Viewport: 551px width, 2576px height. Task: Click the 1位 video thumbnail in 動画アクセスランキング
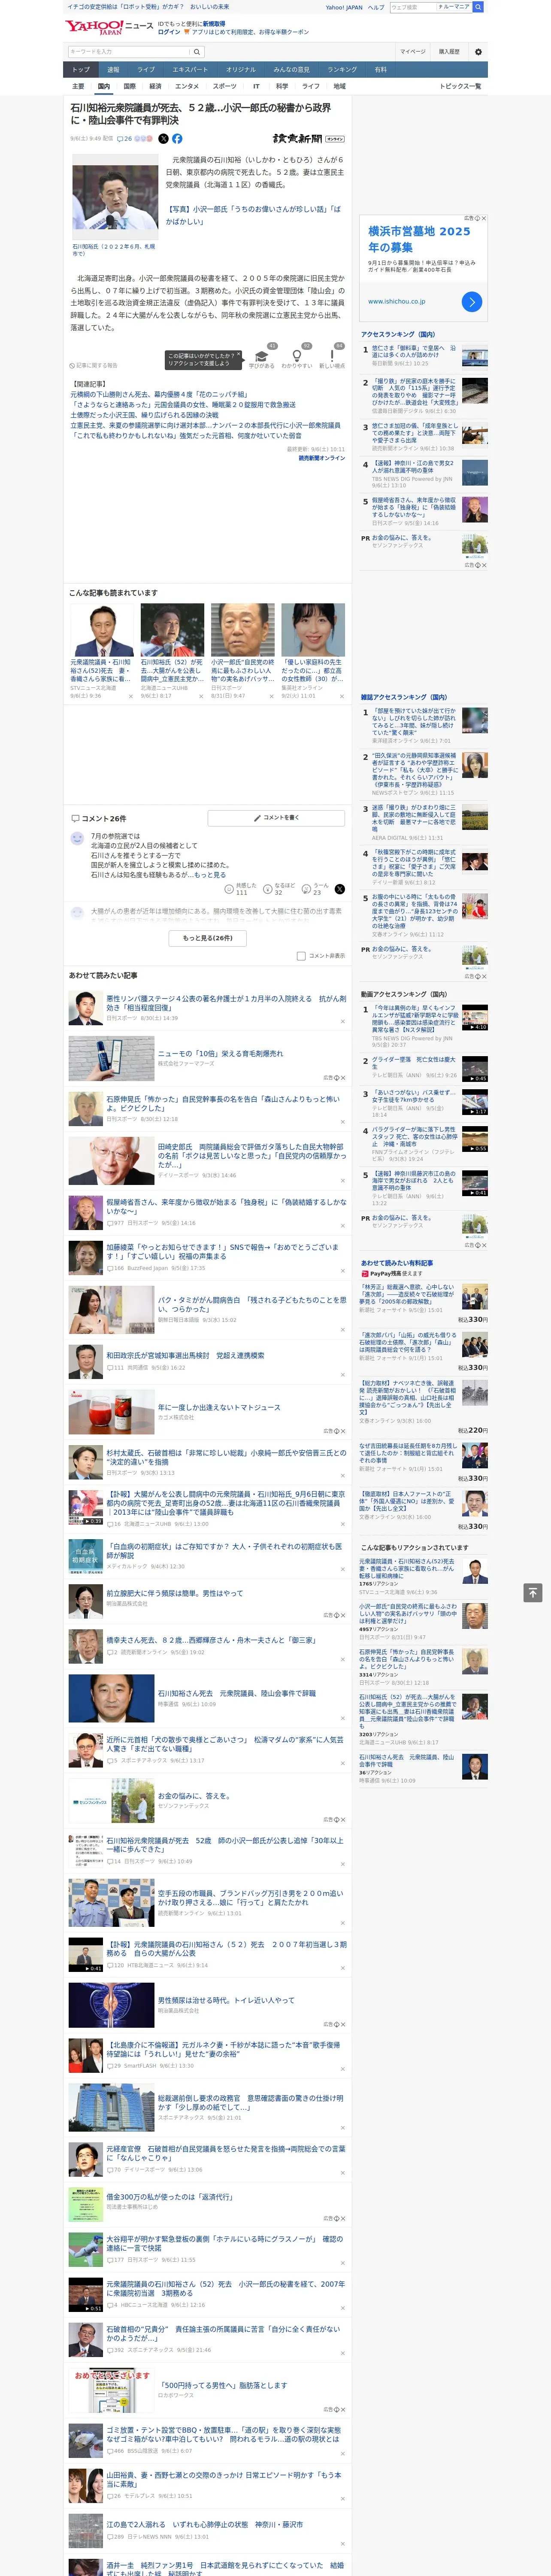[475, 1017]
